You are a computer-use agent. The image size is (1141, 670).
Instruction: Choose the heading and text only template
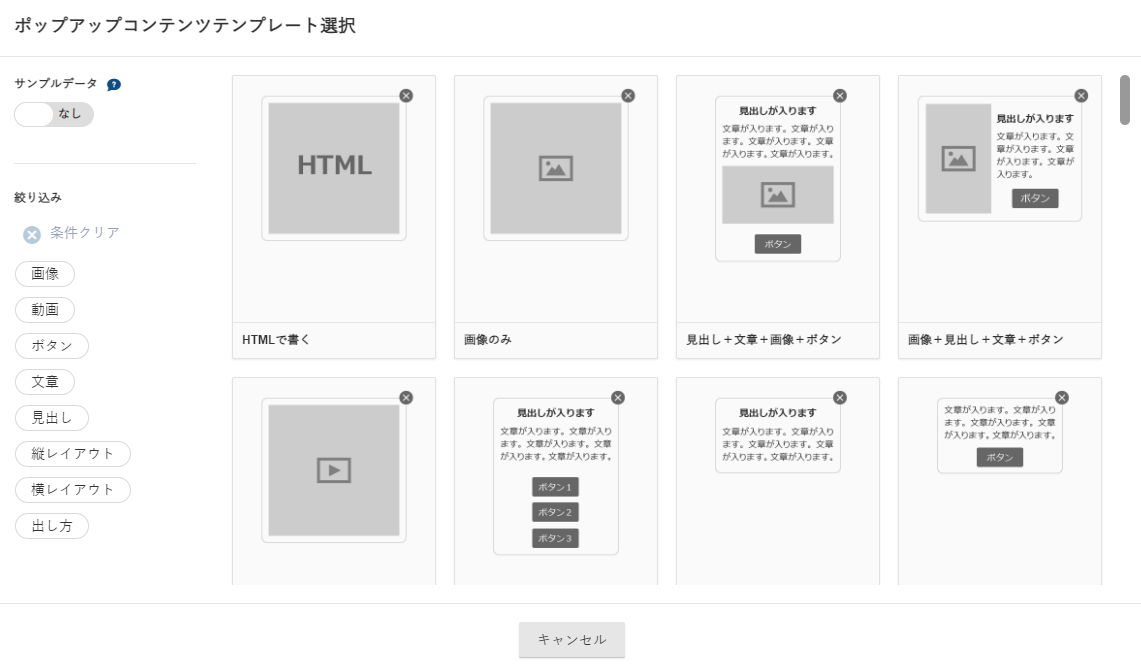coord(778,435)
